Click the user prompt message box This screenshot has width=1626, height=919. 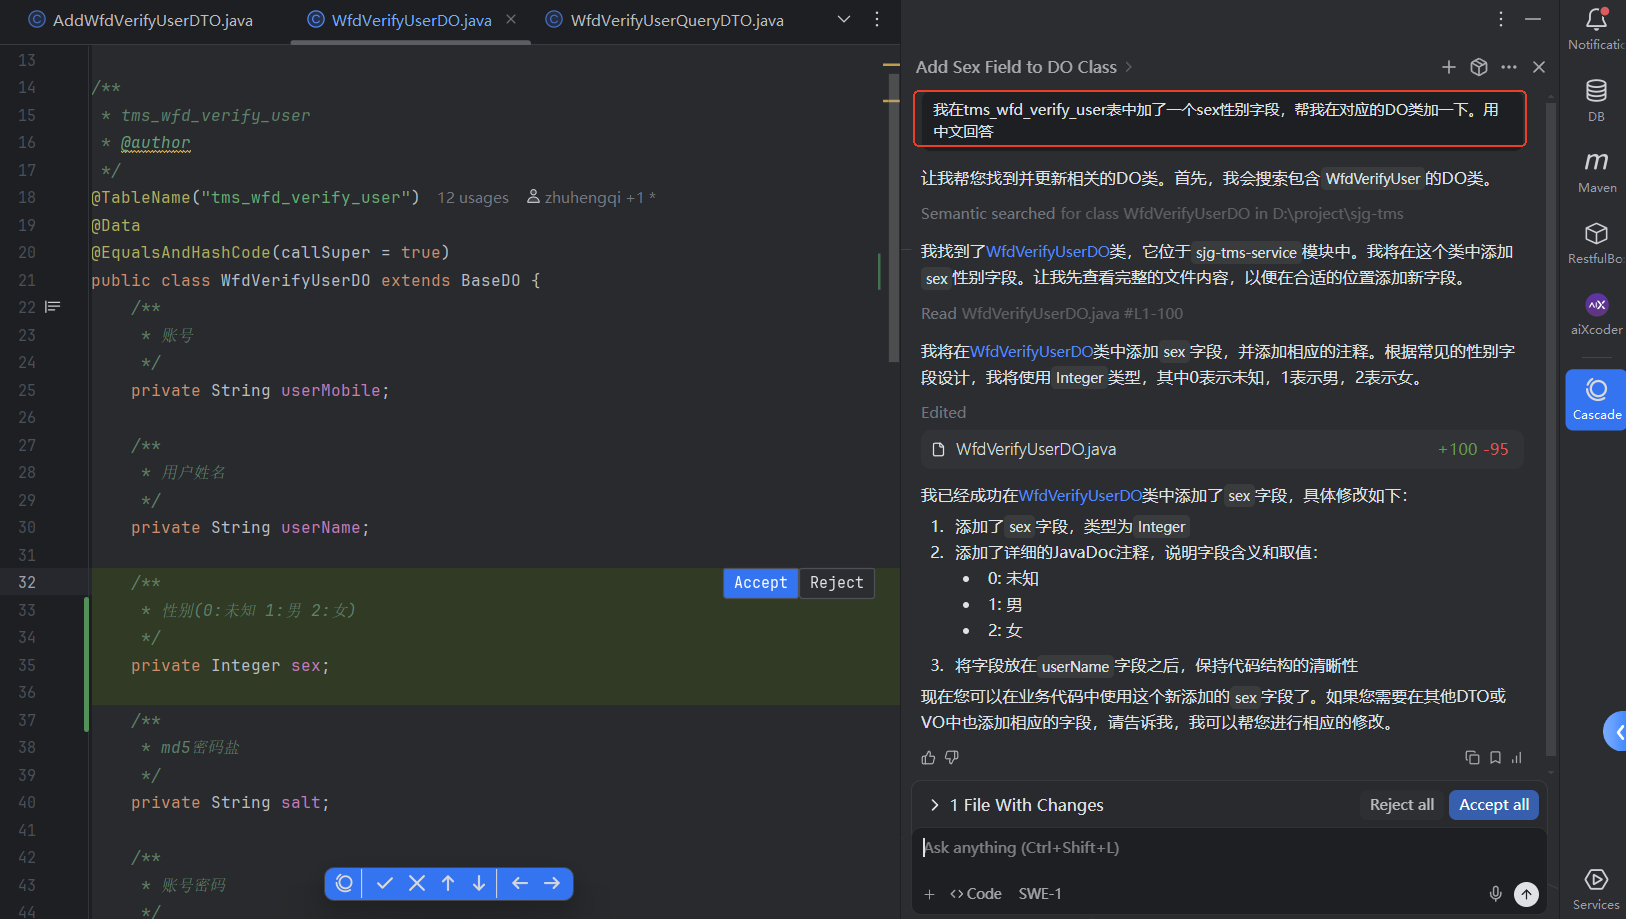pos(1220,119)
